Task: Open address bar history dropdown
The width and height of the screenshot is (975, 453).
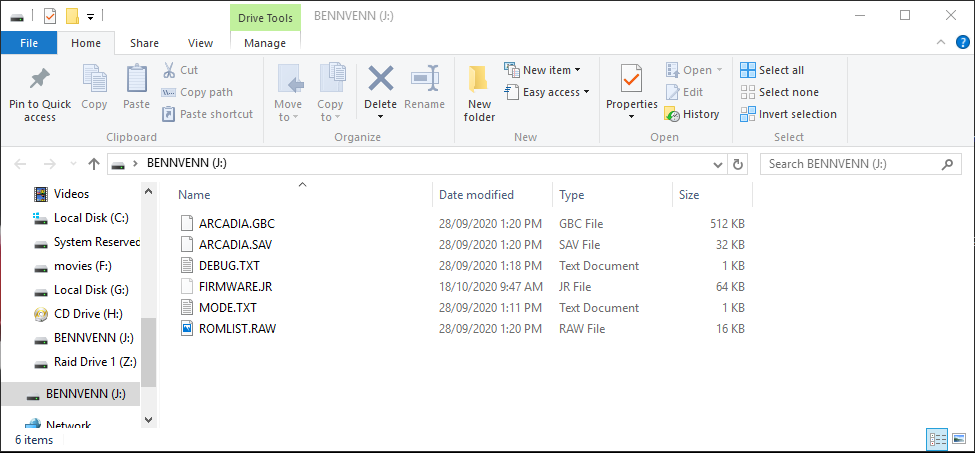Action: (x=718, y=164)
